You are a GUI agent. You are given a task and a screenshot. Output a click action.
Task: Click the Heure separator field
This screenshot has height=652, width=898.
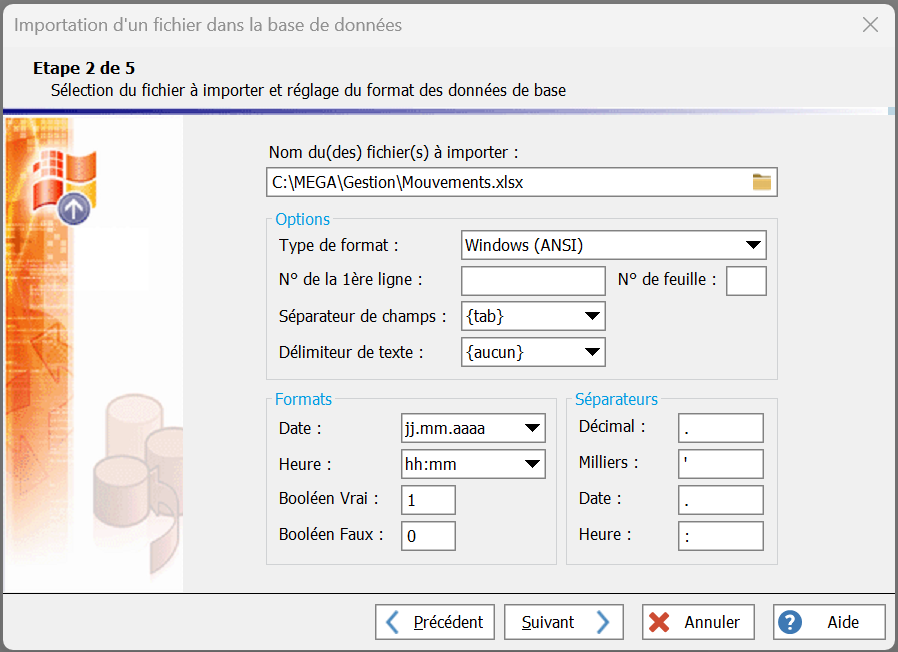[720, 536]
